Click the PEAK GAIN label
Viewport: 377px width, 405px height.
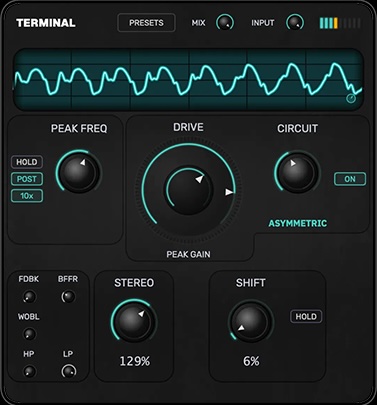188,254
